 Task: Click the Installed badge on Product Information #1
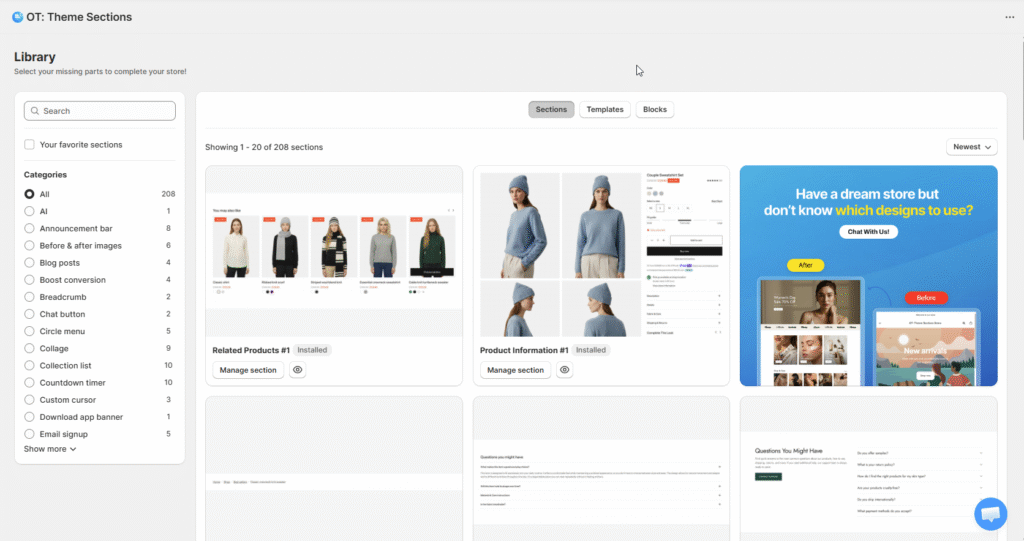[591, 350]
